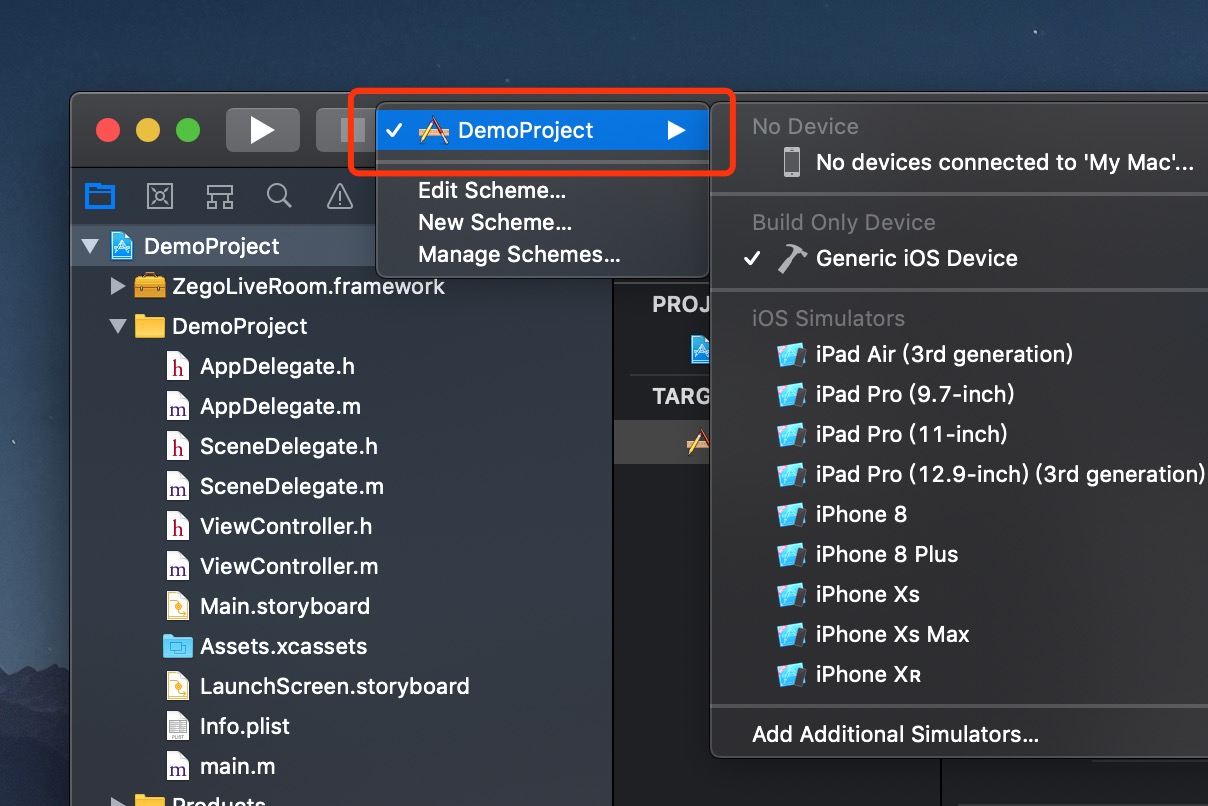This screenshot has height=806, width=1208.
Task: Select the DemoProject yellow folder row
Action: tap(341, 326)
